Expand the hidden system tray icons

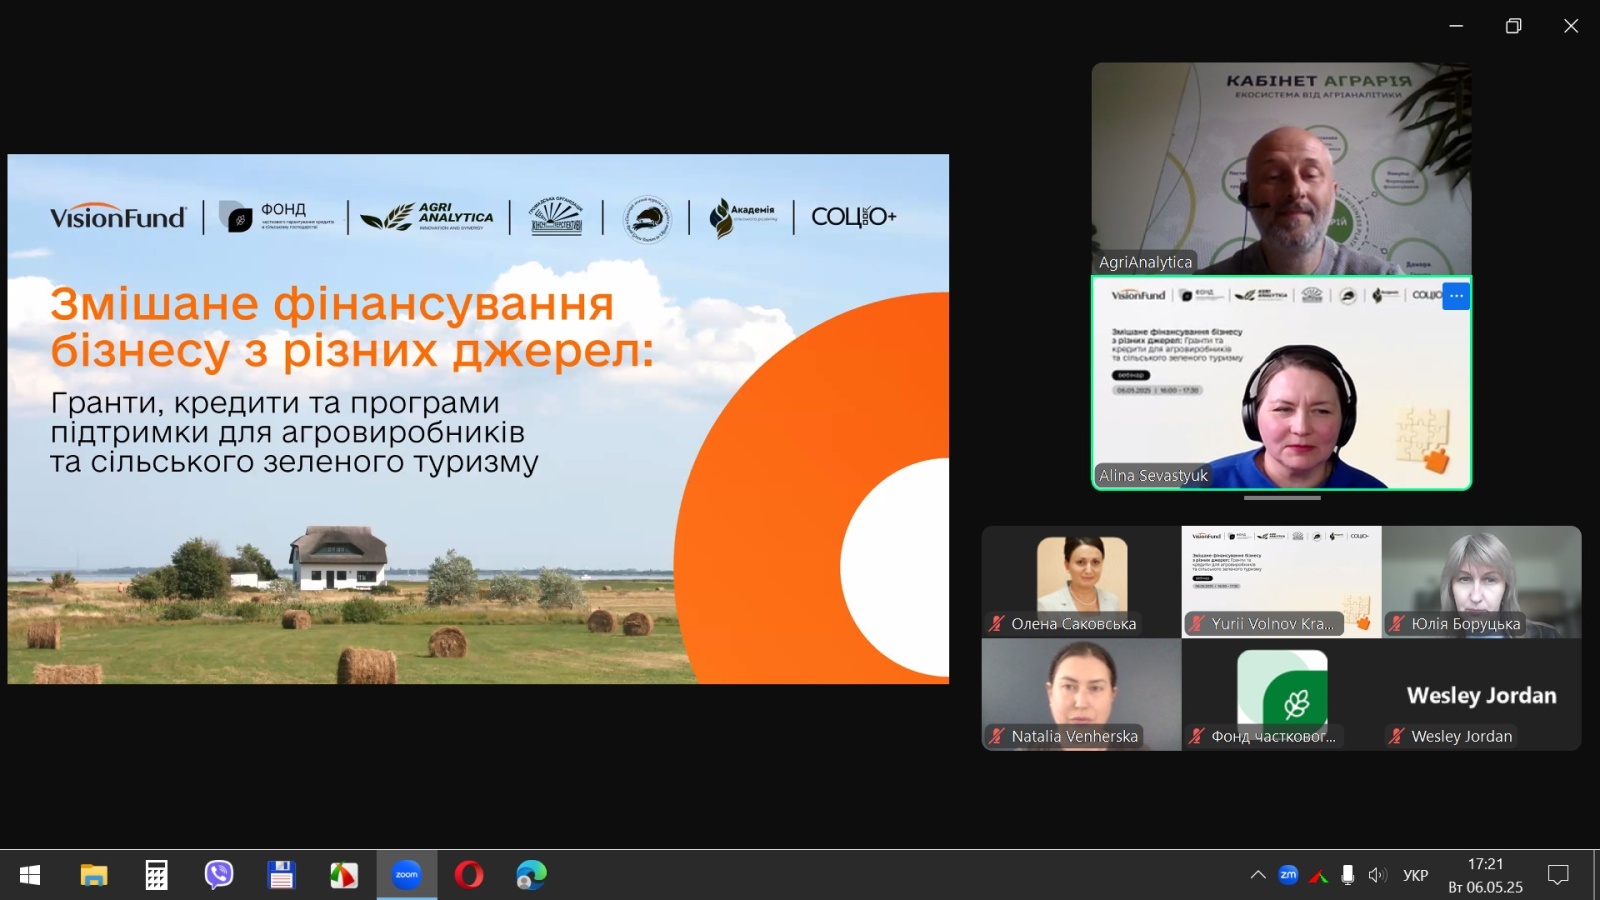[1258, 875]
